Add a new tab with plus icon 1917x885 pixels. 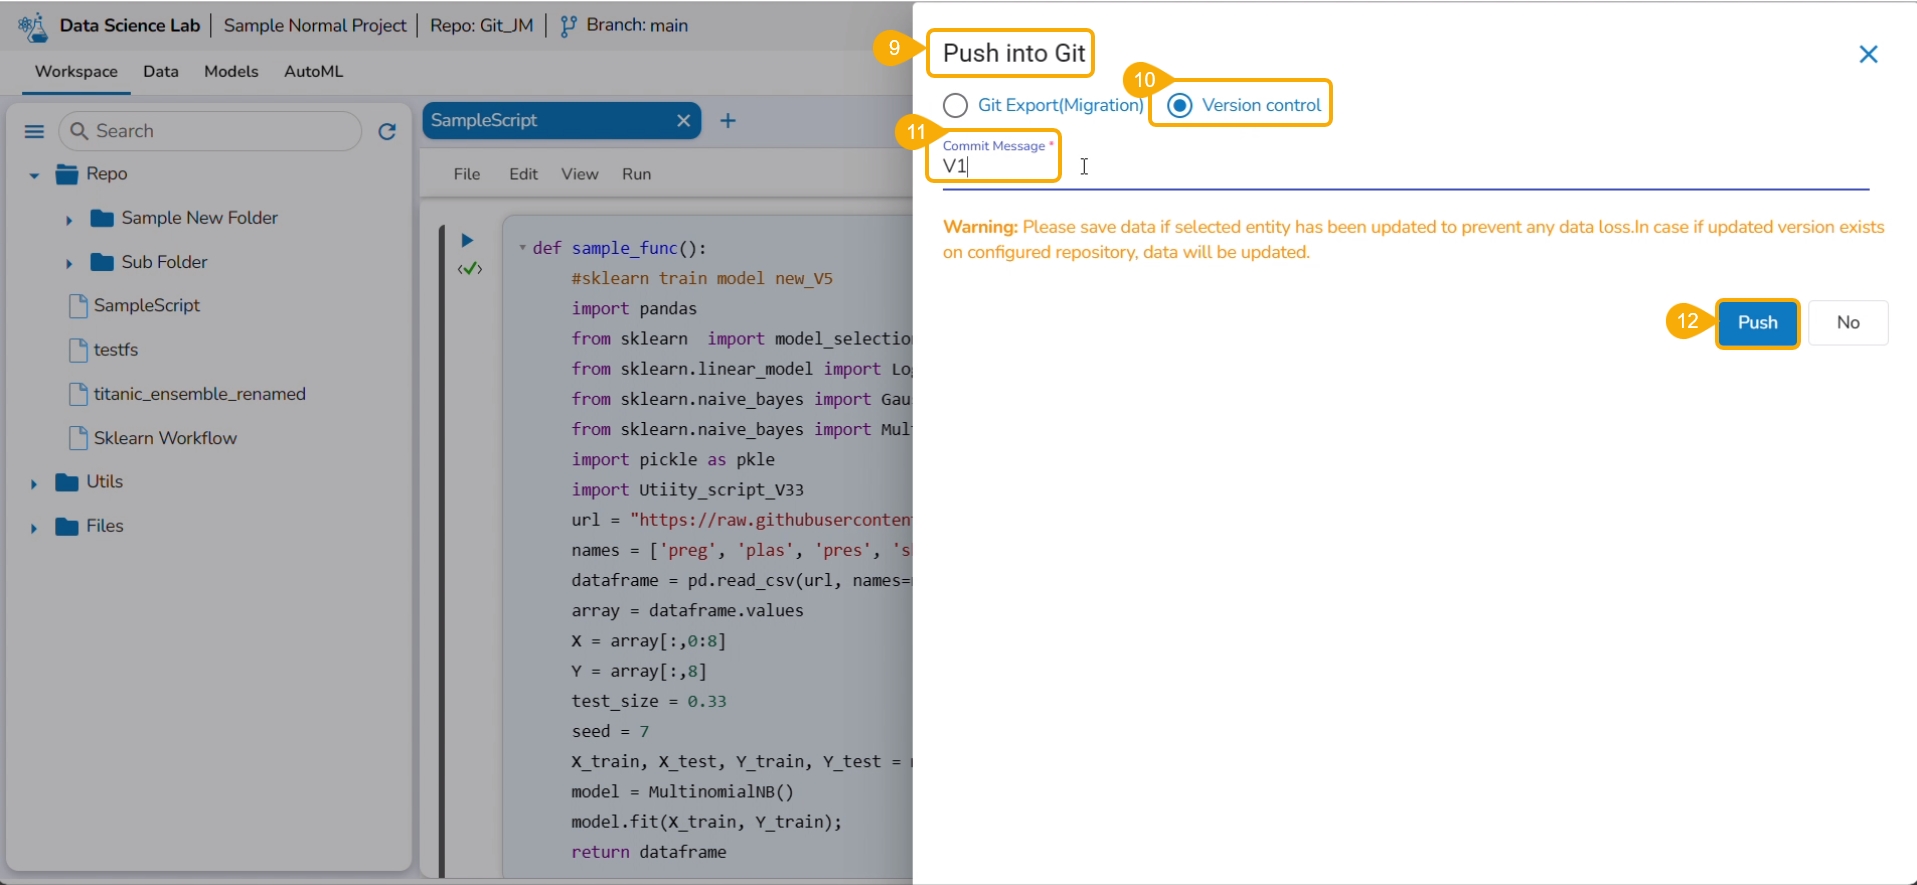click(x=728, y=121)
